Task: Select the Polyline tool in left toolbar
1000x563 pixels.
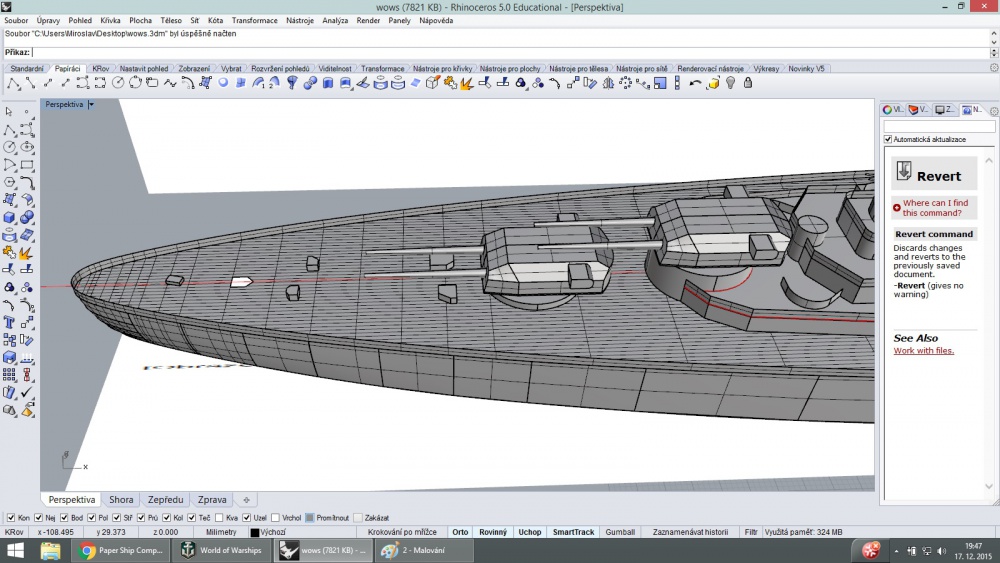Action: click(x=9, y=130)
